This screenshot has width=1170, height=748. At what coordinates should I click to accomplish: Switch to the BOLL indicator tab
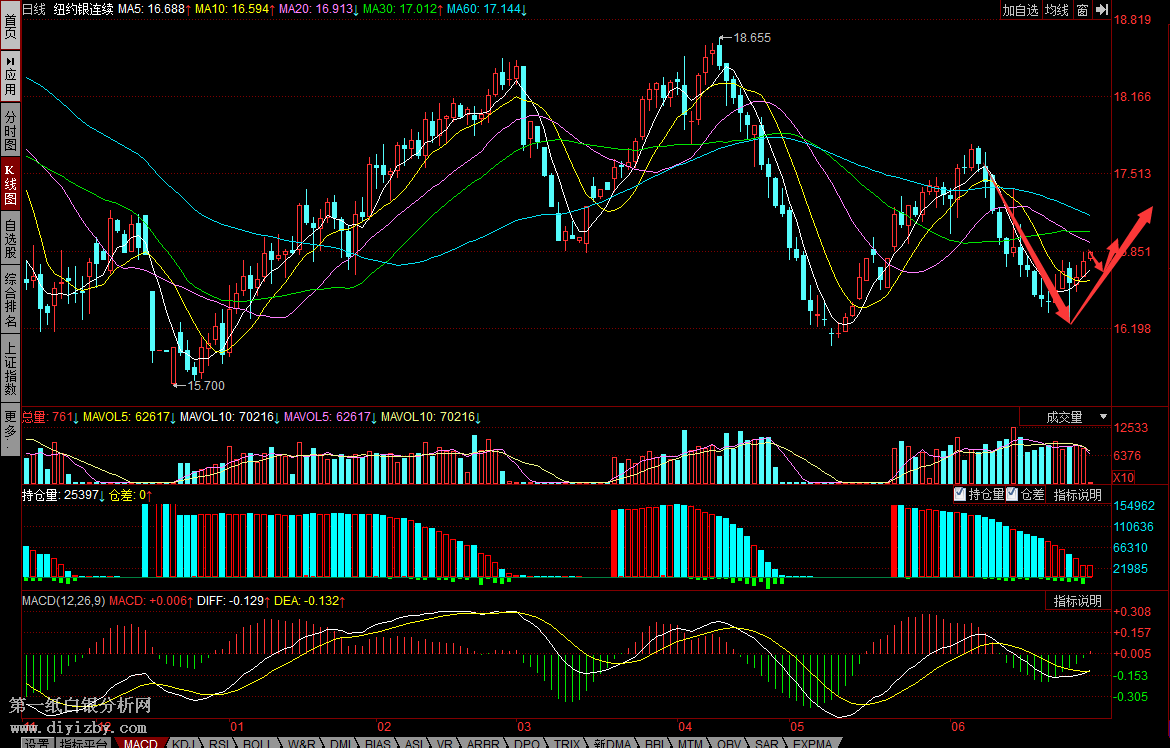[x=256, y=743]
